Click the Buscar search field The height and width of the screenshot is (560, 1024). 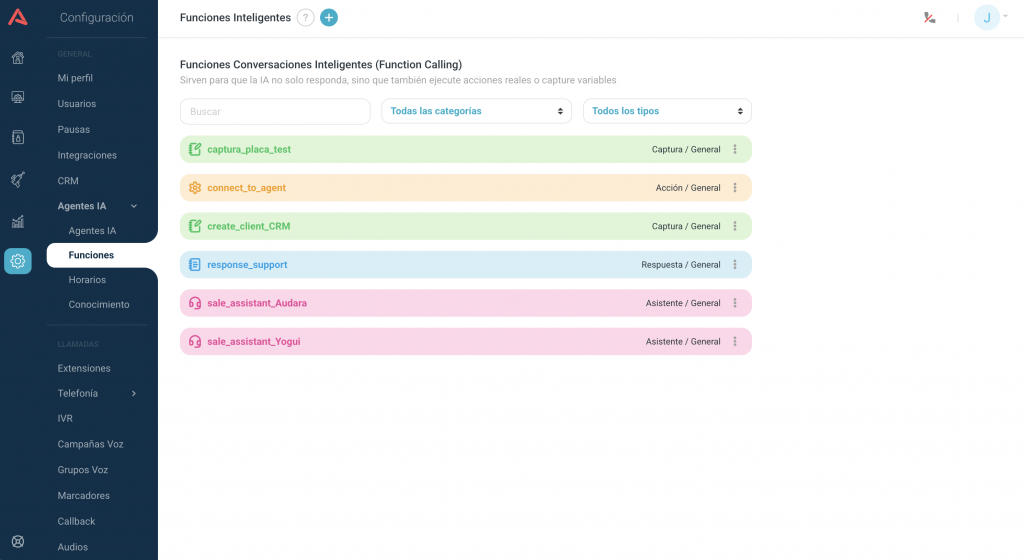275,111
